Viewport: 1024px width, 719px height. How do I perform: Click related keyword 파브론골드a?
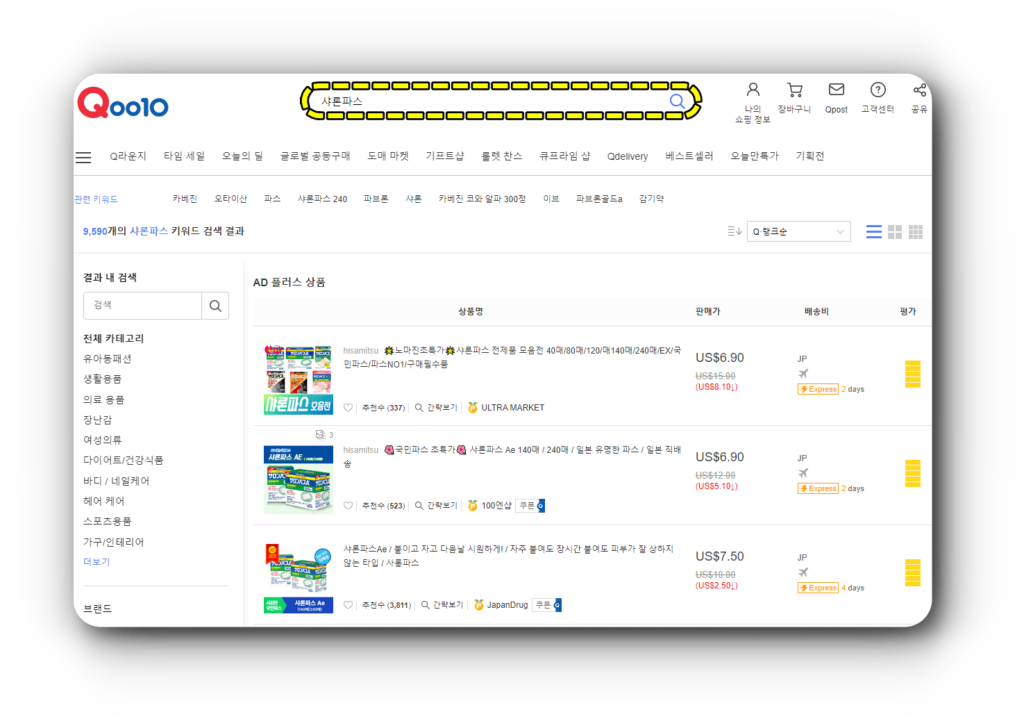tap(599, 199)
